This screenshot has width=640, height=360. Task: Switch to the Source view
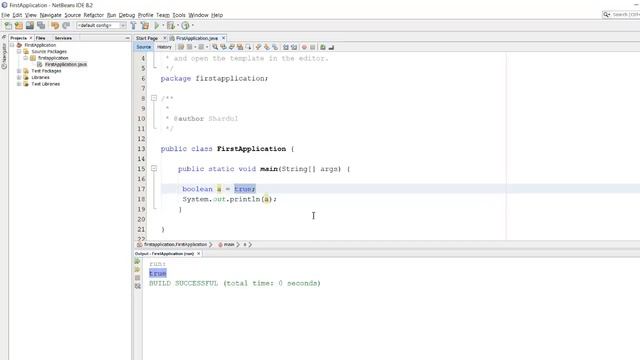point(143,47)
